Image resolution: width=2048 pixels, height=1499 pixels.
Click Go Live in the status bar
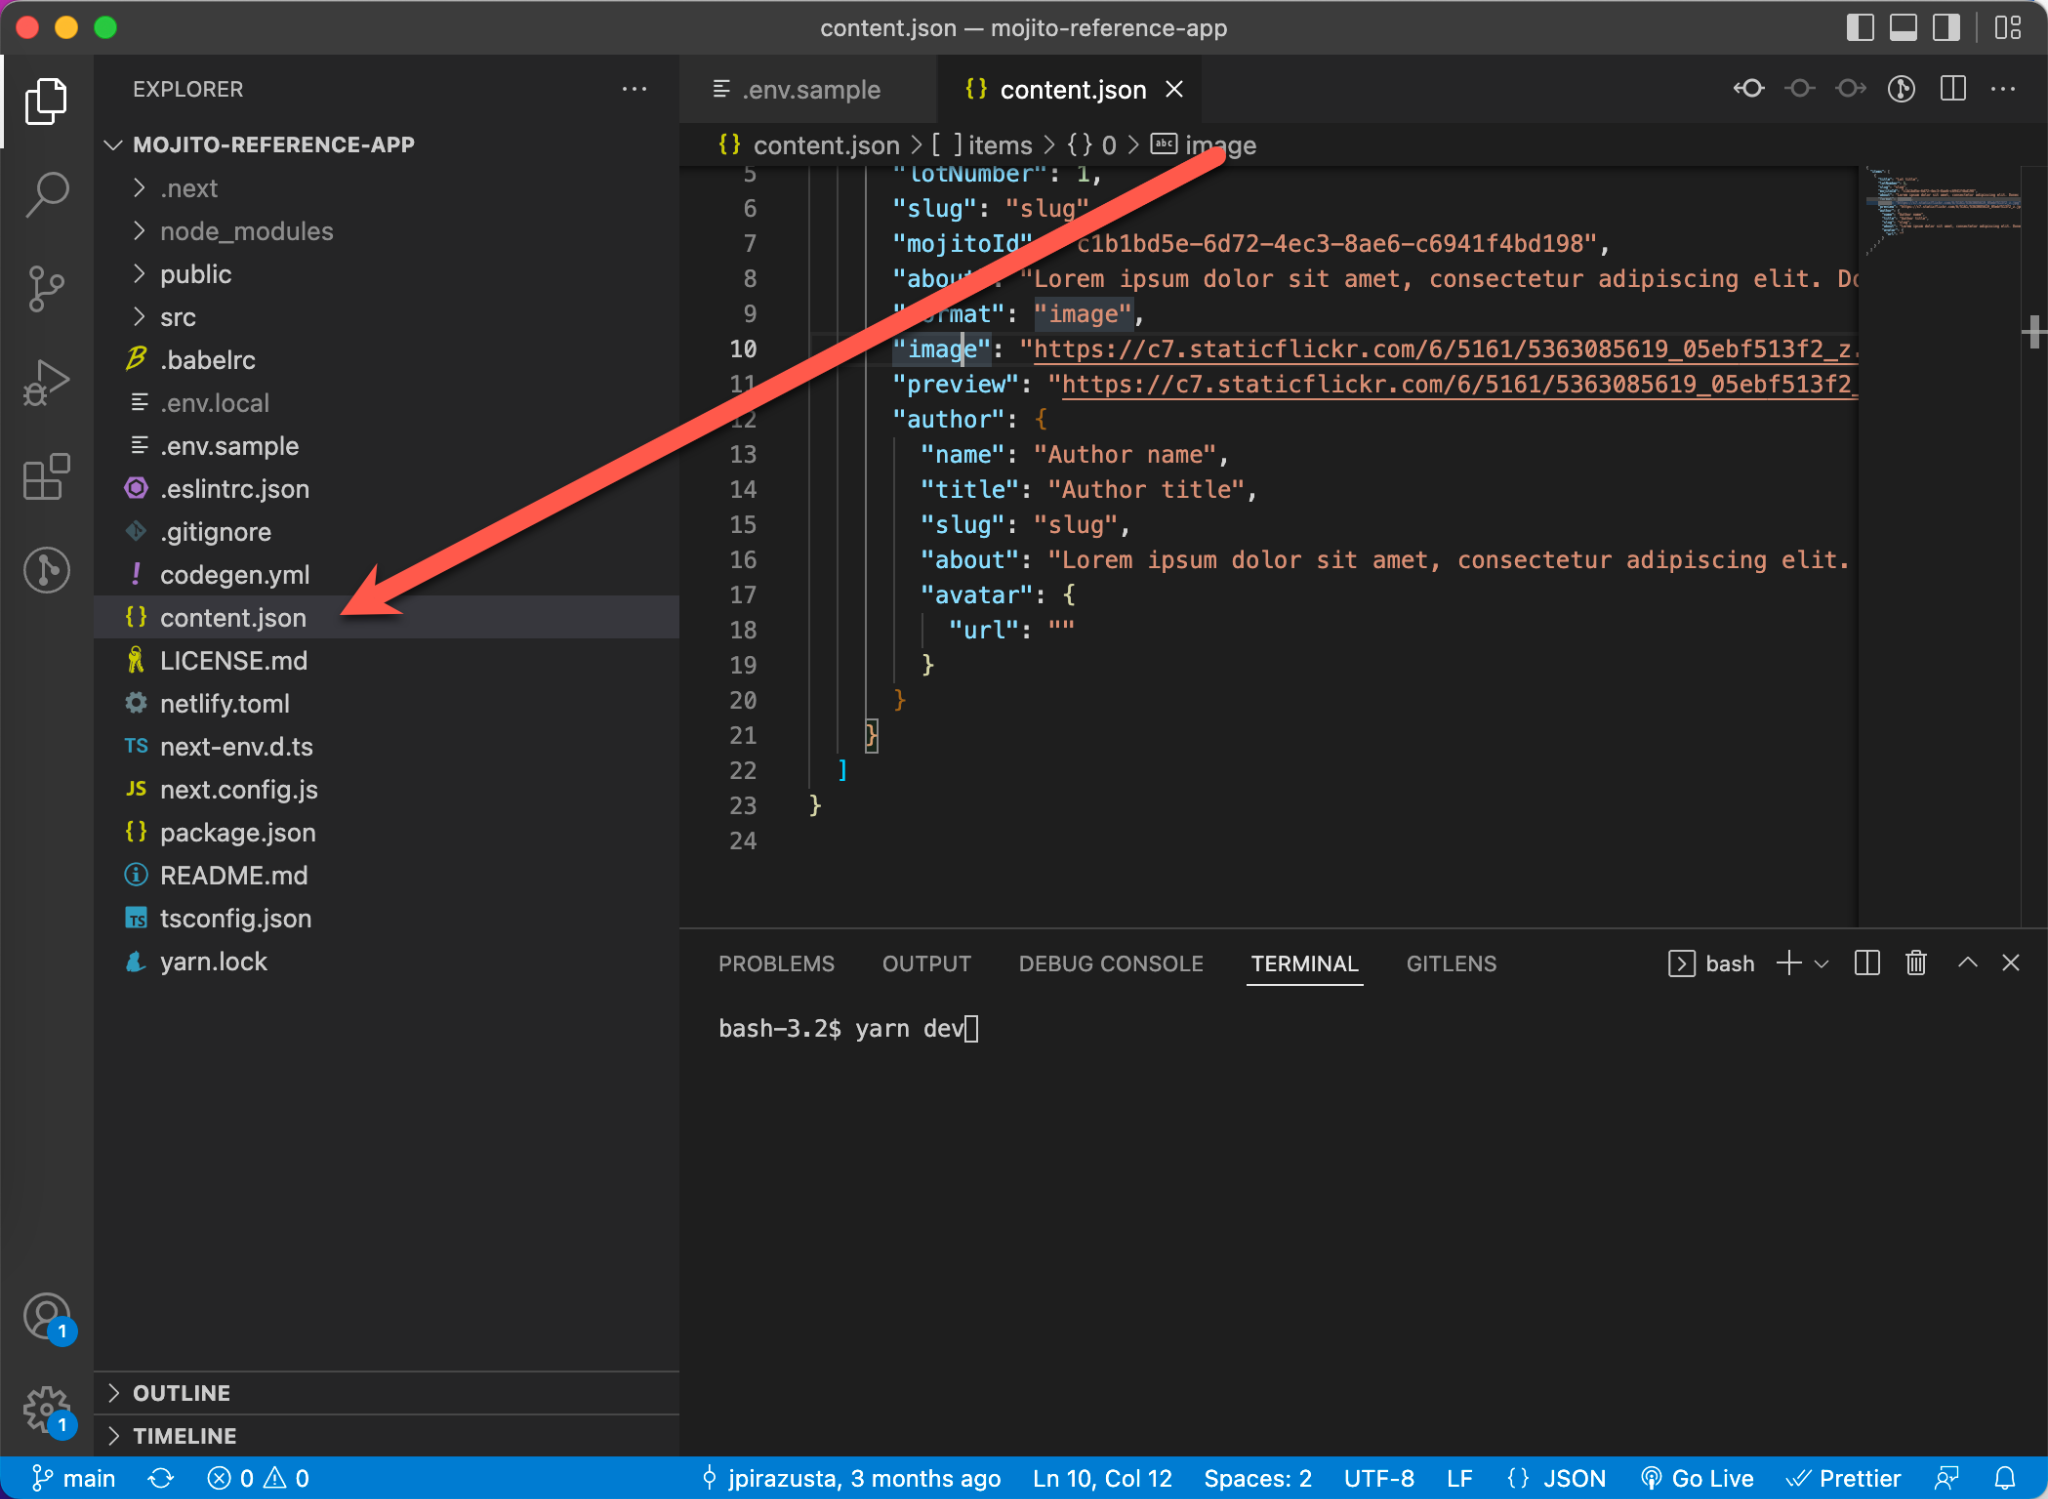pos(1698,1478)
